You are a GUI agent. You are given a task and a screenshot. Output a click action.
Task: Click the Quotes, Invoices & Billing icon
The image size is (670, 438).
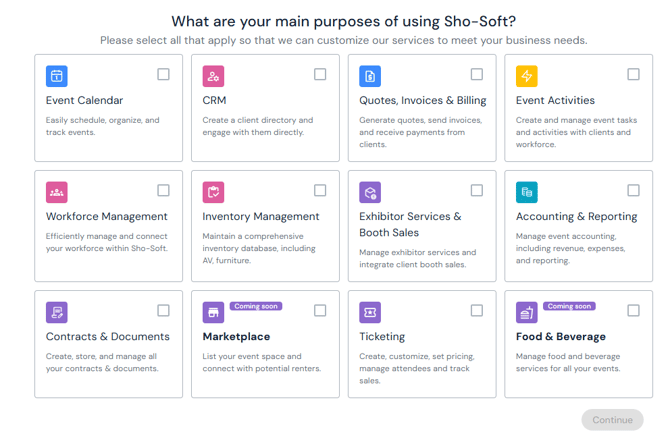[370, 76]
